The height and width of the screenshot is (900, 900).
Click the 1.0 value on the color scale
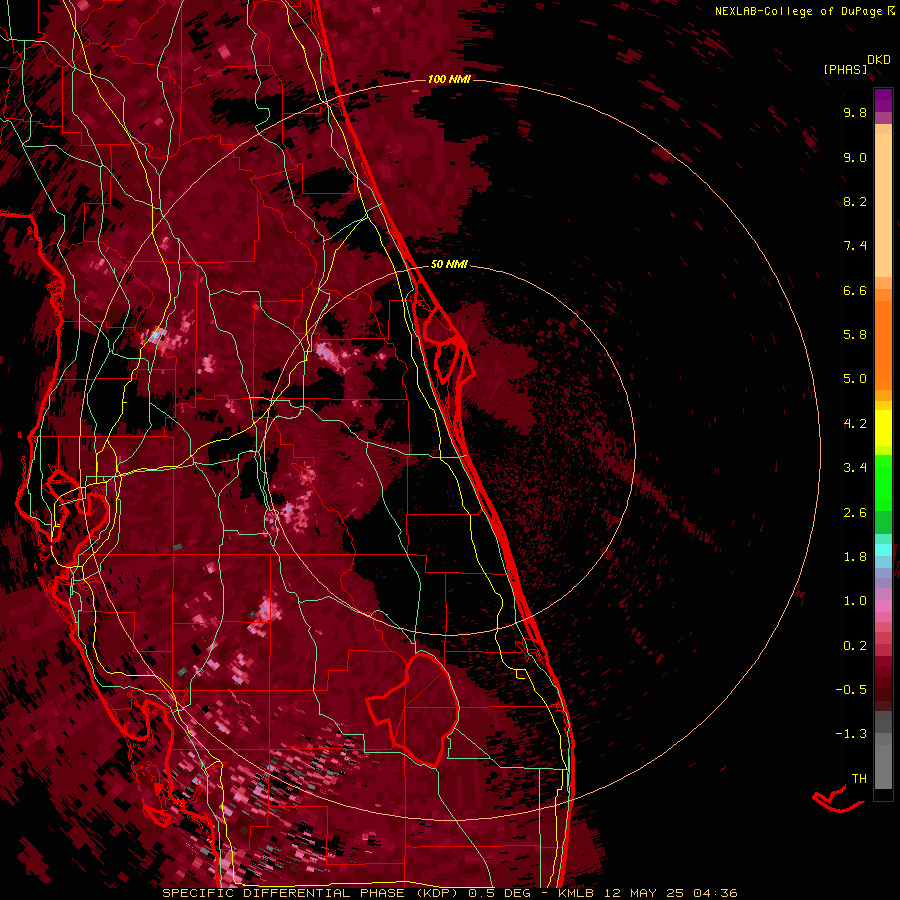point(855,601)
